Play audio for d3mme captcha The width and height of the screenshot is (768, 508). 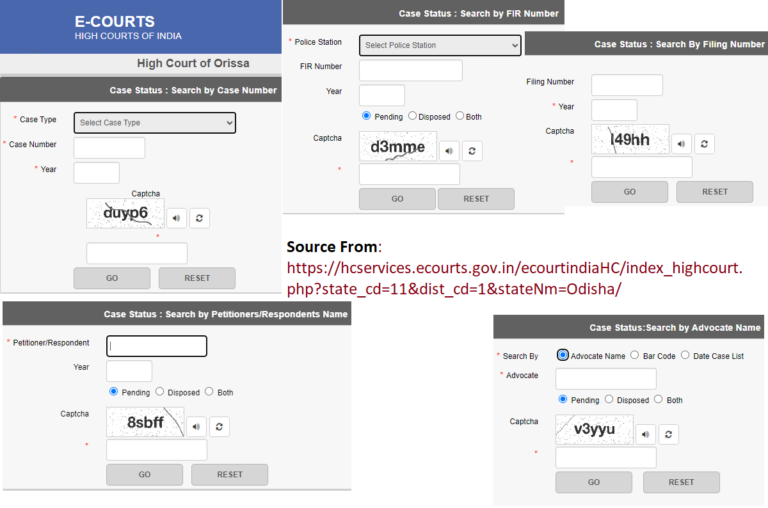coord(449,151)
